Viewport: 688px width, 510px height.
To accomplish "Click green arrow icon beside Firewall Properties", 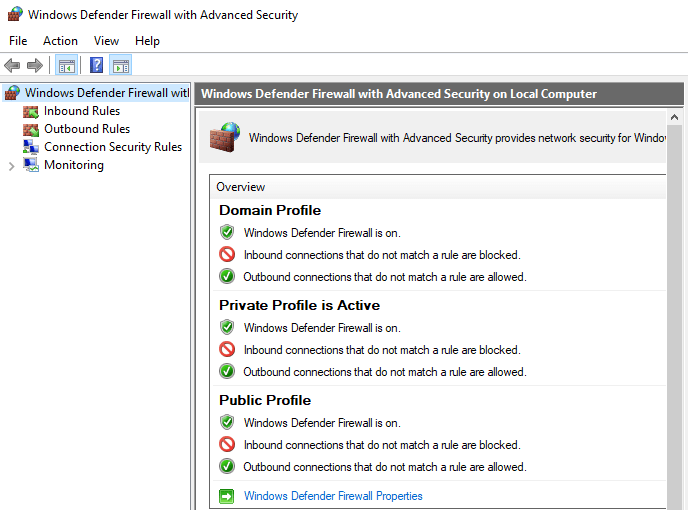I will click(x=227, y=496).
